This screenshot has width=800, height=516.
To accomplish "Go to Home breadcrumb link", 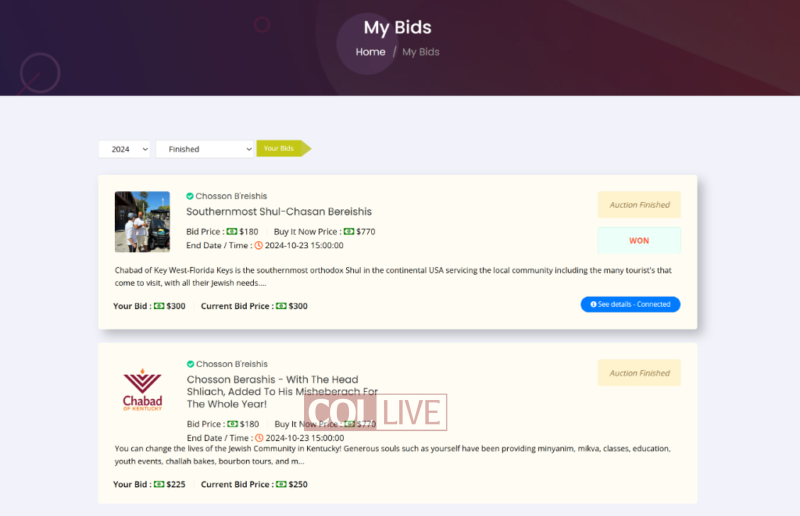I will 370,52.
